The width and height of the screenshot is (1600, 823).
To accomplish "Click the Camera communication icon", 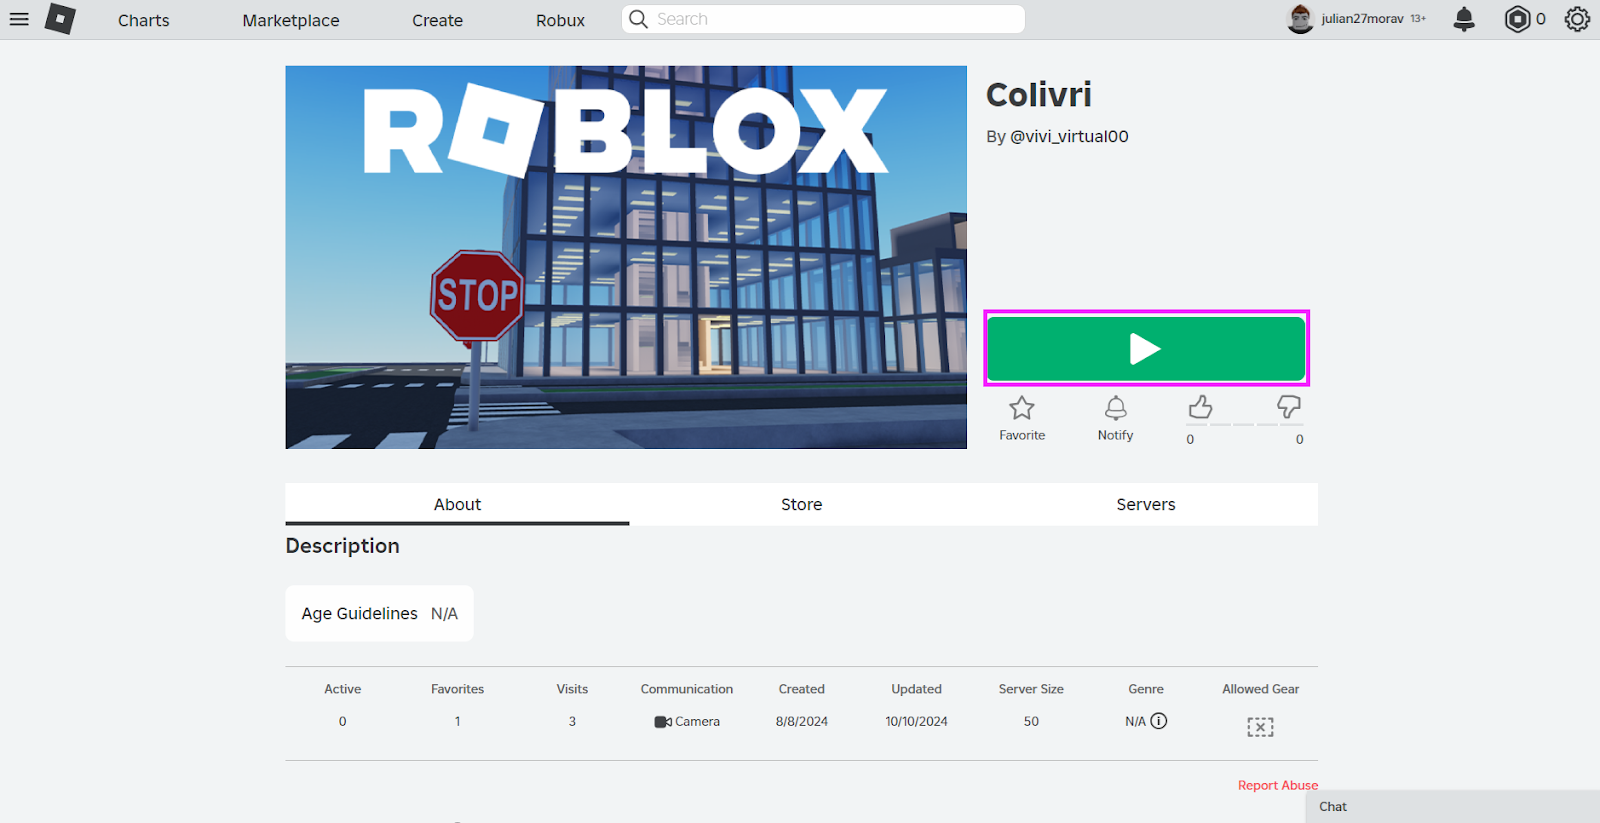I will (663, 722).
